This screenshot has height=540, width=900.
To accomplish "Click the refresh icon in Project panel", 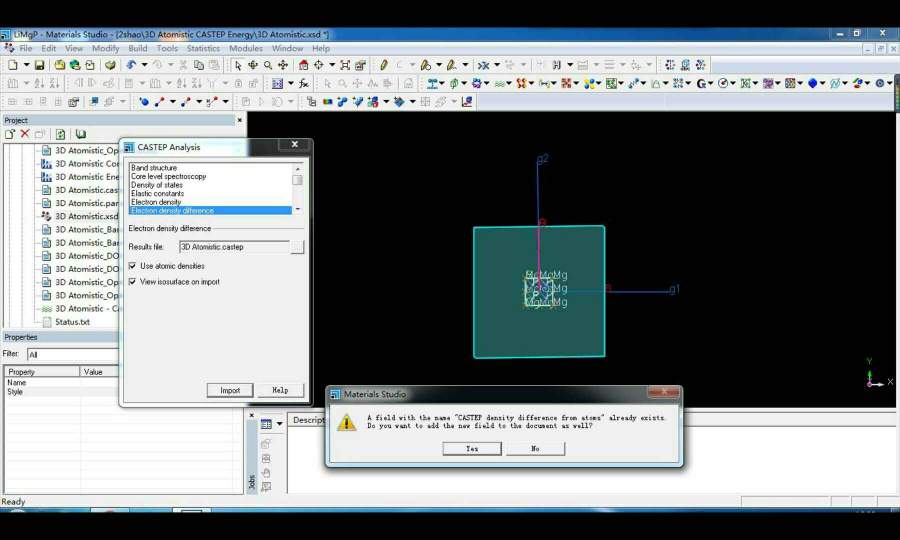I will tap(60, 134).
